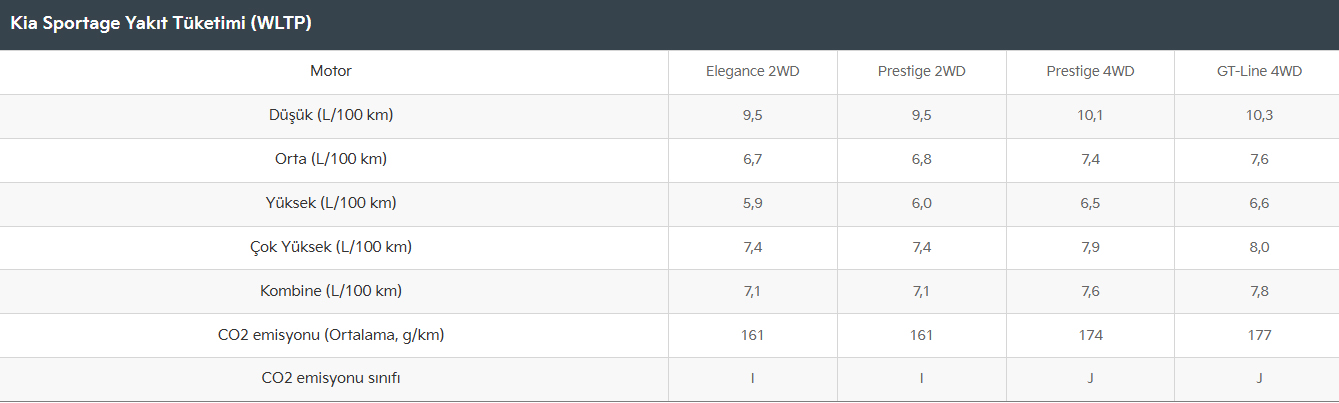Click the Orta (L/100 km) row label
Image resolution: width=1339 pixels, height=403 pixels.
pos(331,159)
